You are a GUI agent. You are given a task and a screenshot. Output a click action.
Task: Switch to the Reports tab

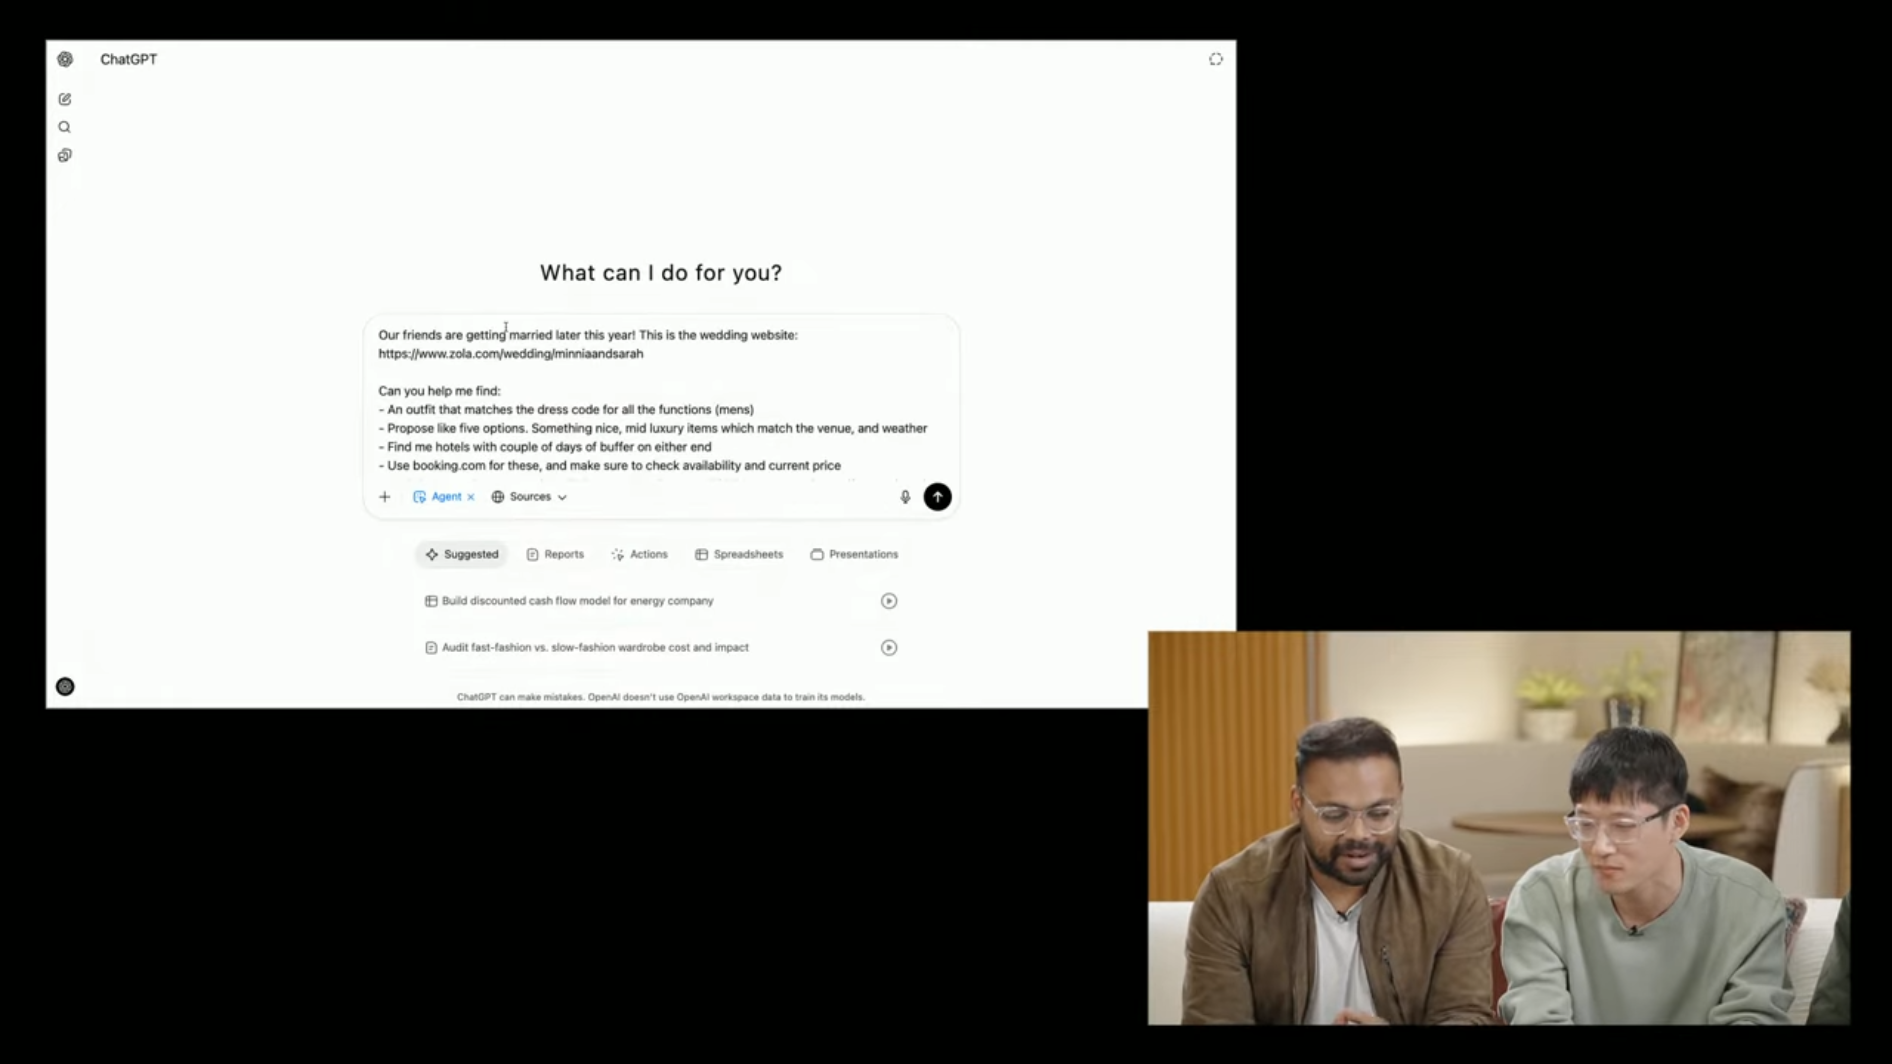555,554
